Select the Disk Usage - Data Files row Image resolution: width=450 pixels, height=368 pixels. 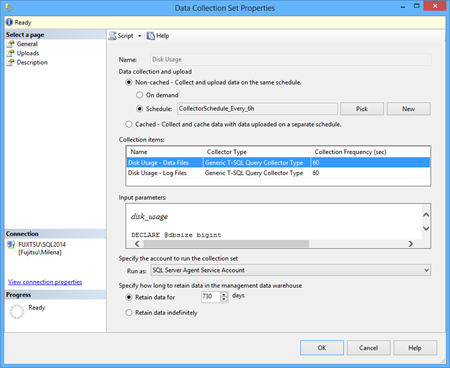(278, 163)
